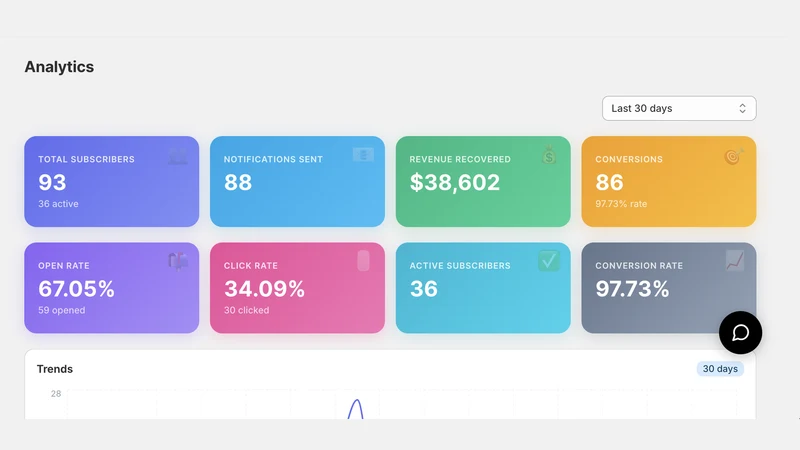800x450 pixels.
Task: Click the mailbox icon on Open Rate card
Action: pos(178,262)
